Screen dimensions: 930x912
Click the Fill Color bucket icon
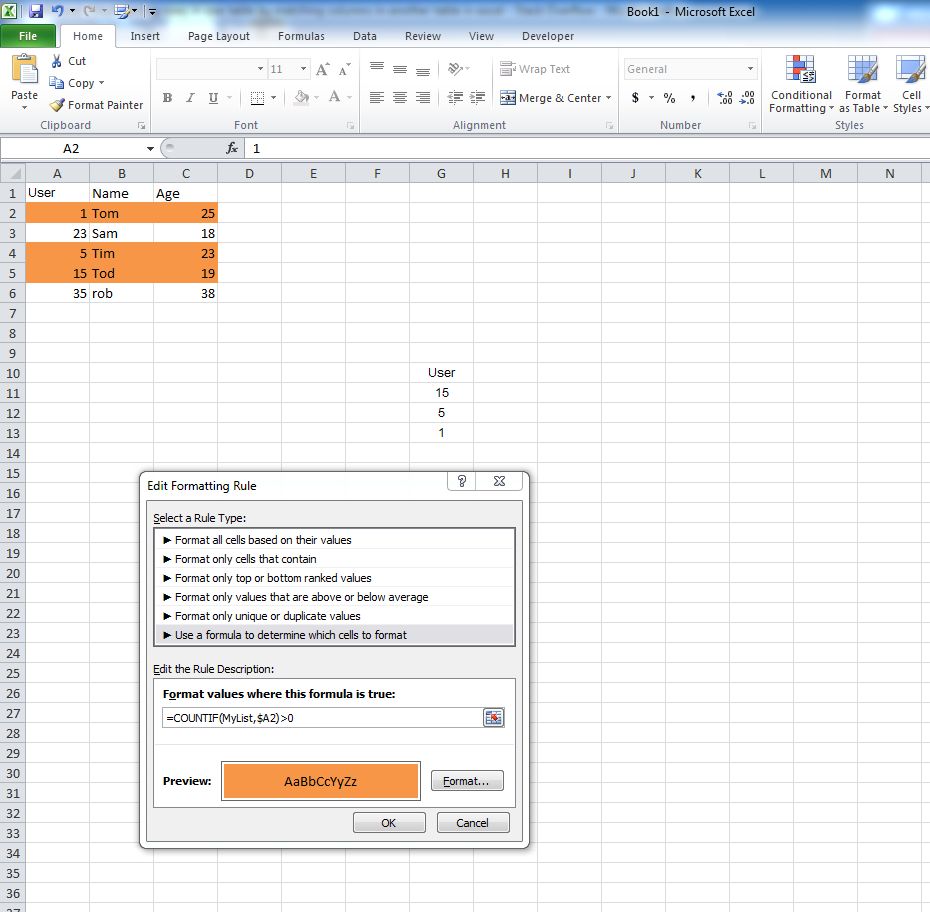pos(302,97)
